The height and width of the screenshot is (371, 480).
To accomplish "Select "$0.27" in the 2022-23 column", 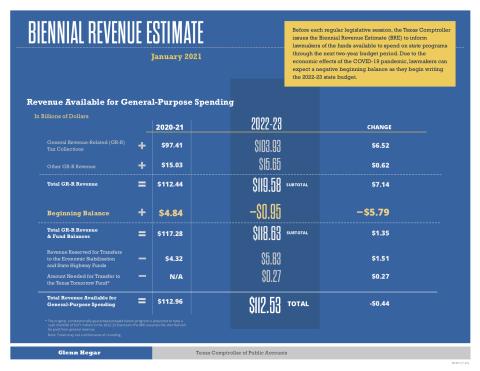I will pos(271,276).
